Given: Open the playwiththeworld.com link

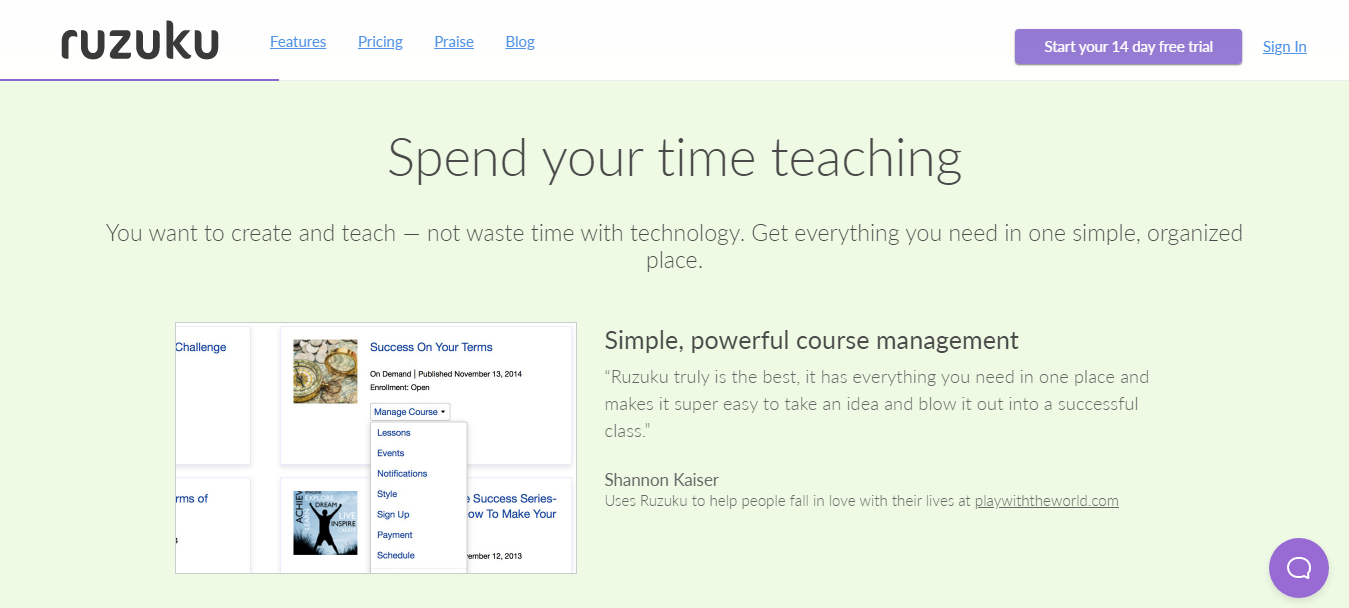Looking at the screenshot, I should [x=1046, y=501].
